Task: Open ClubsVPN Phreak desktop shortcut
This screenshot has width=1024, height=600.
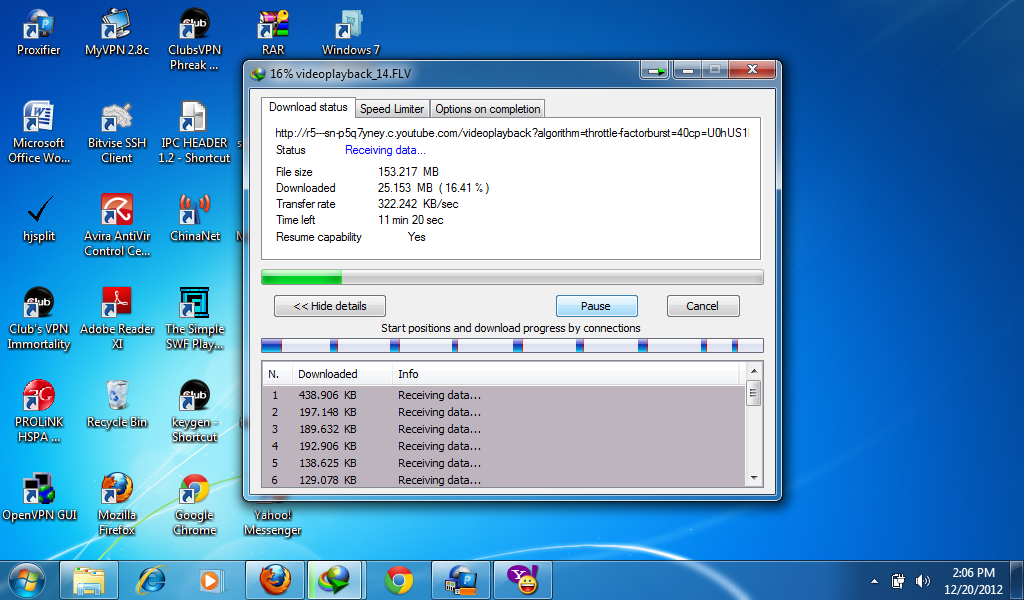Action: [194, 39]
